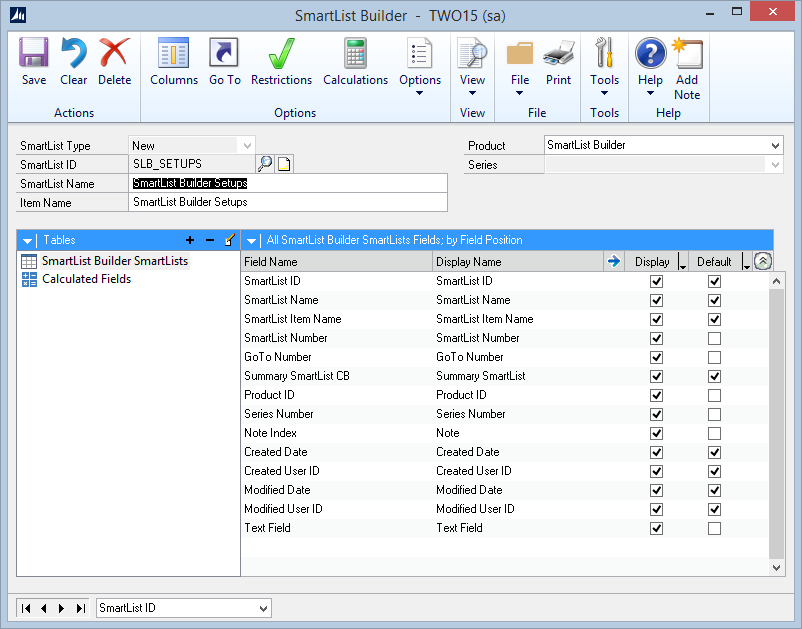The height and width of the screenshot is (629, 802).
Task: Open the Options dropdown arrow
Action: click(x=419, y=93)
